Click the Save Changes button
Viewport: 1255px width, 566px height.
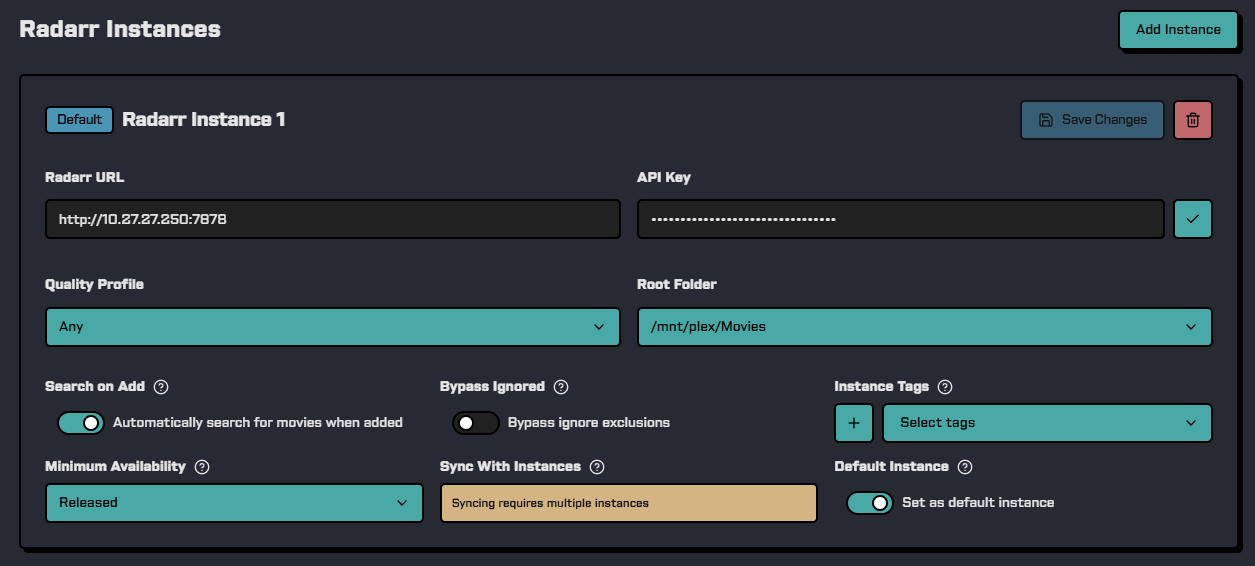(x=1092, y=120)
